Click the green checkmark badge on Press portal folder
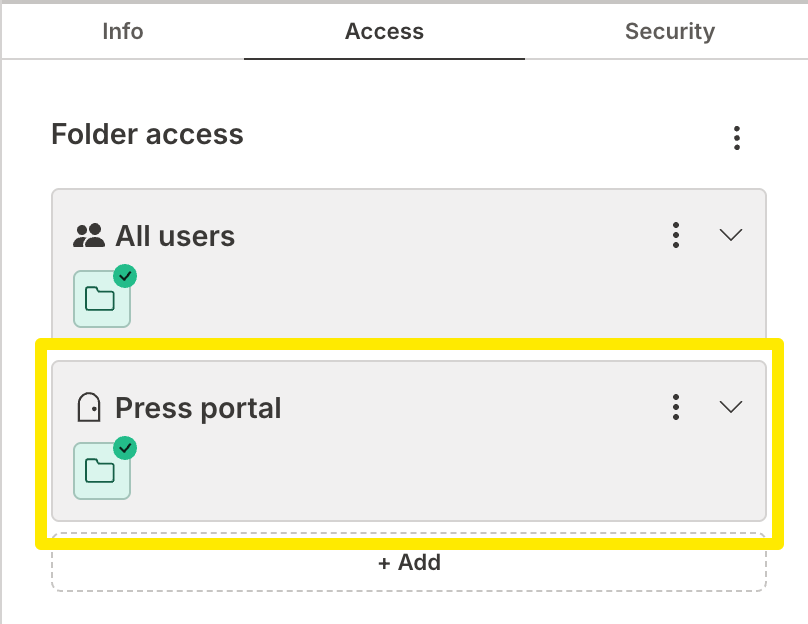The width and height of the screenshot is (808, 624). tap(125, 449)
